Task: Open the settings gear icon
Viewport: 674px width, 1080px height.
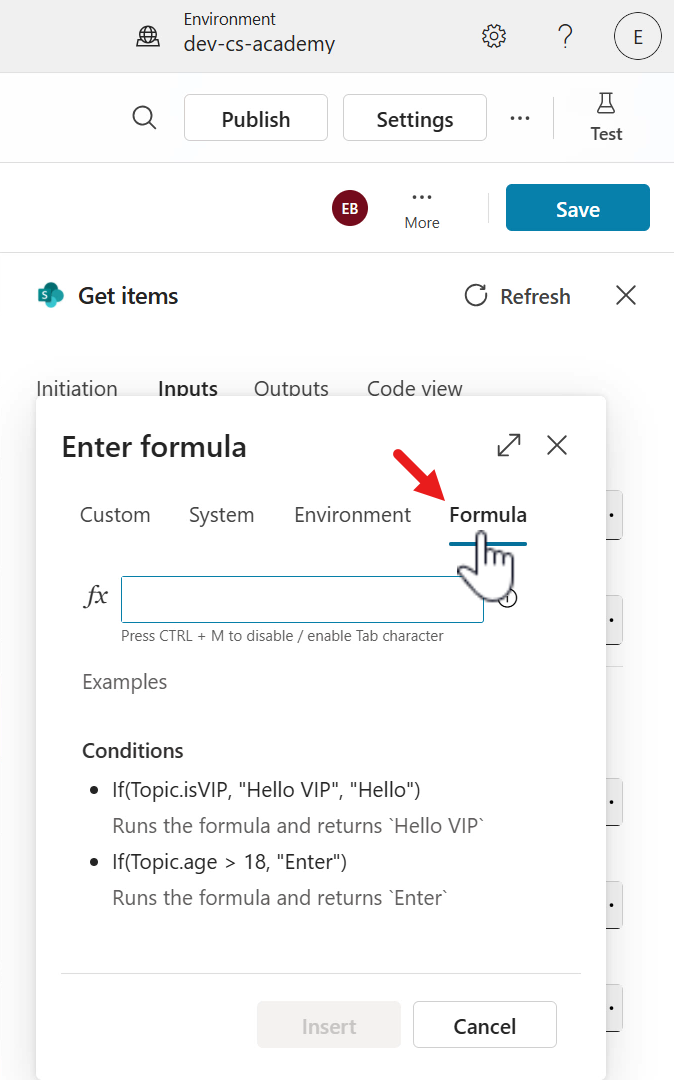Action: [x=493, y=36]
